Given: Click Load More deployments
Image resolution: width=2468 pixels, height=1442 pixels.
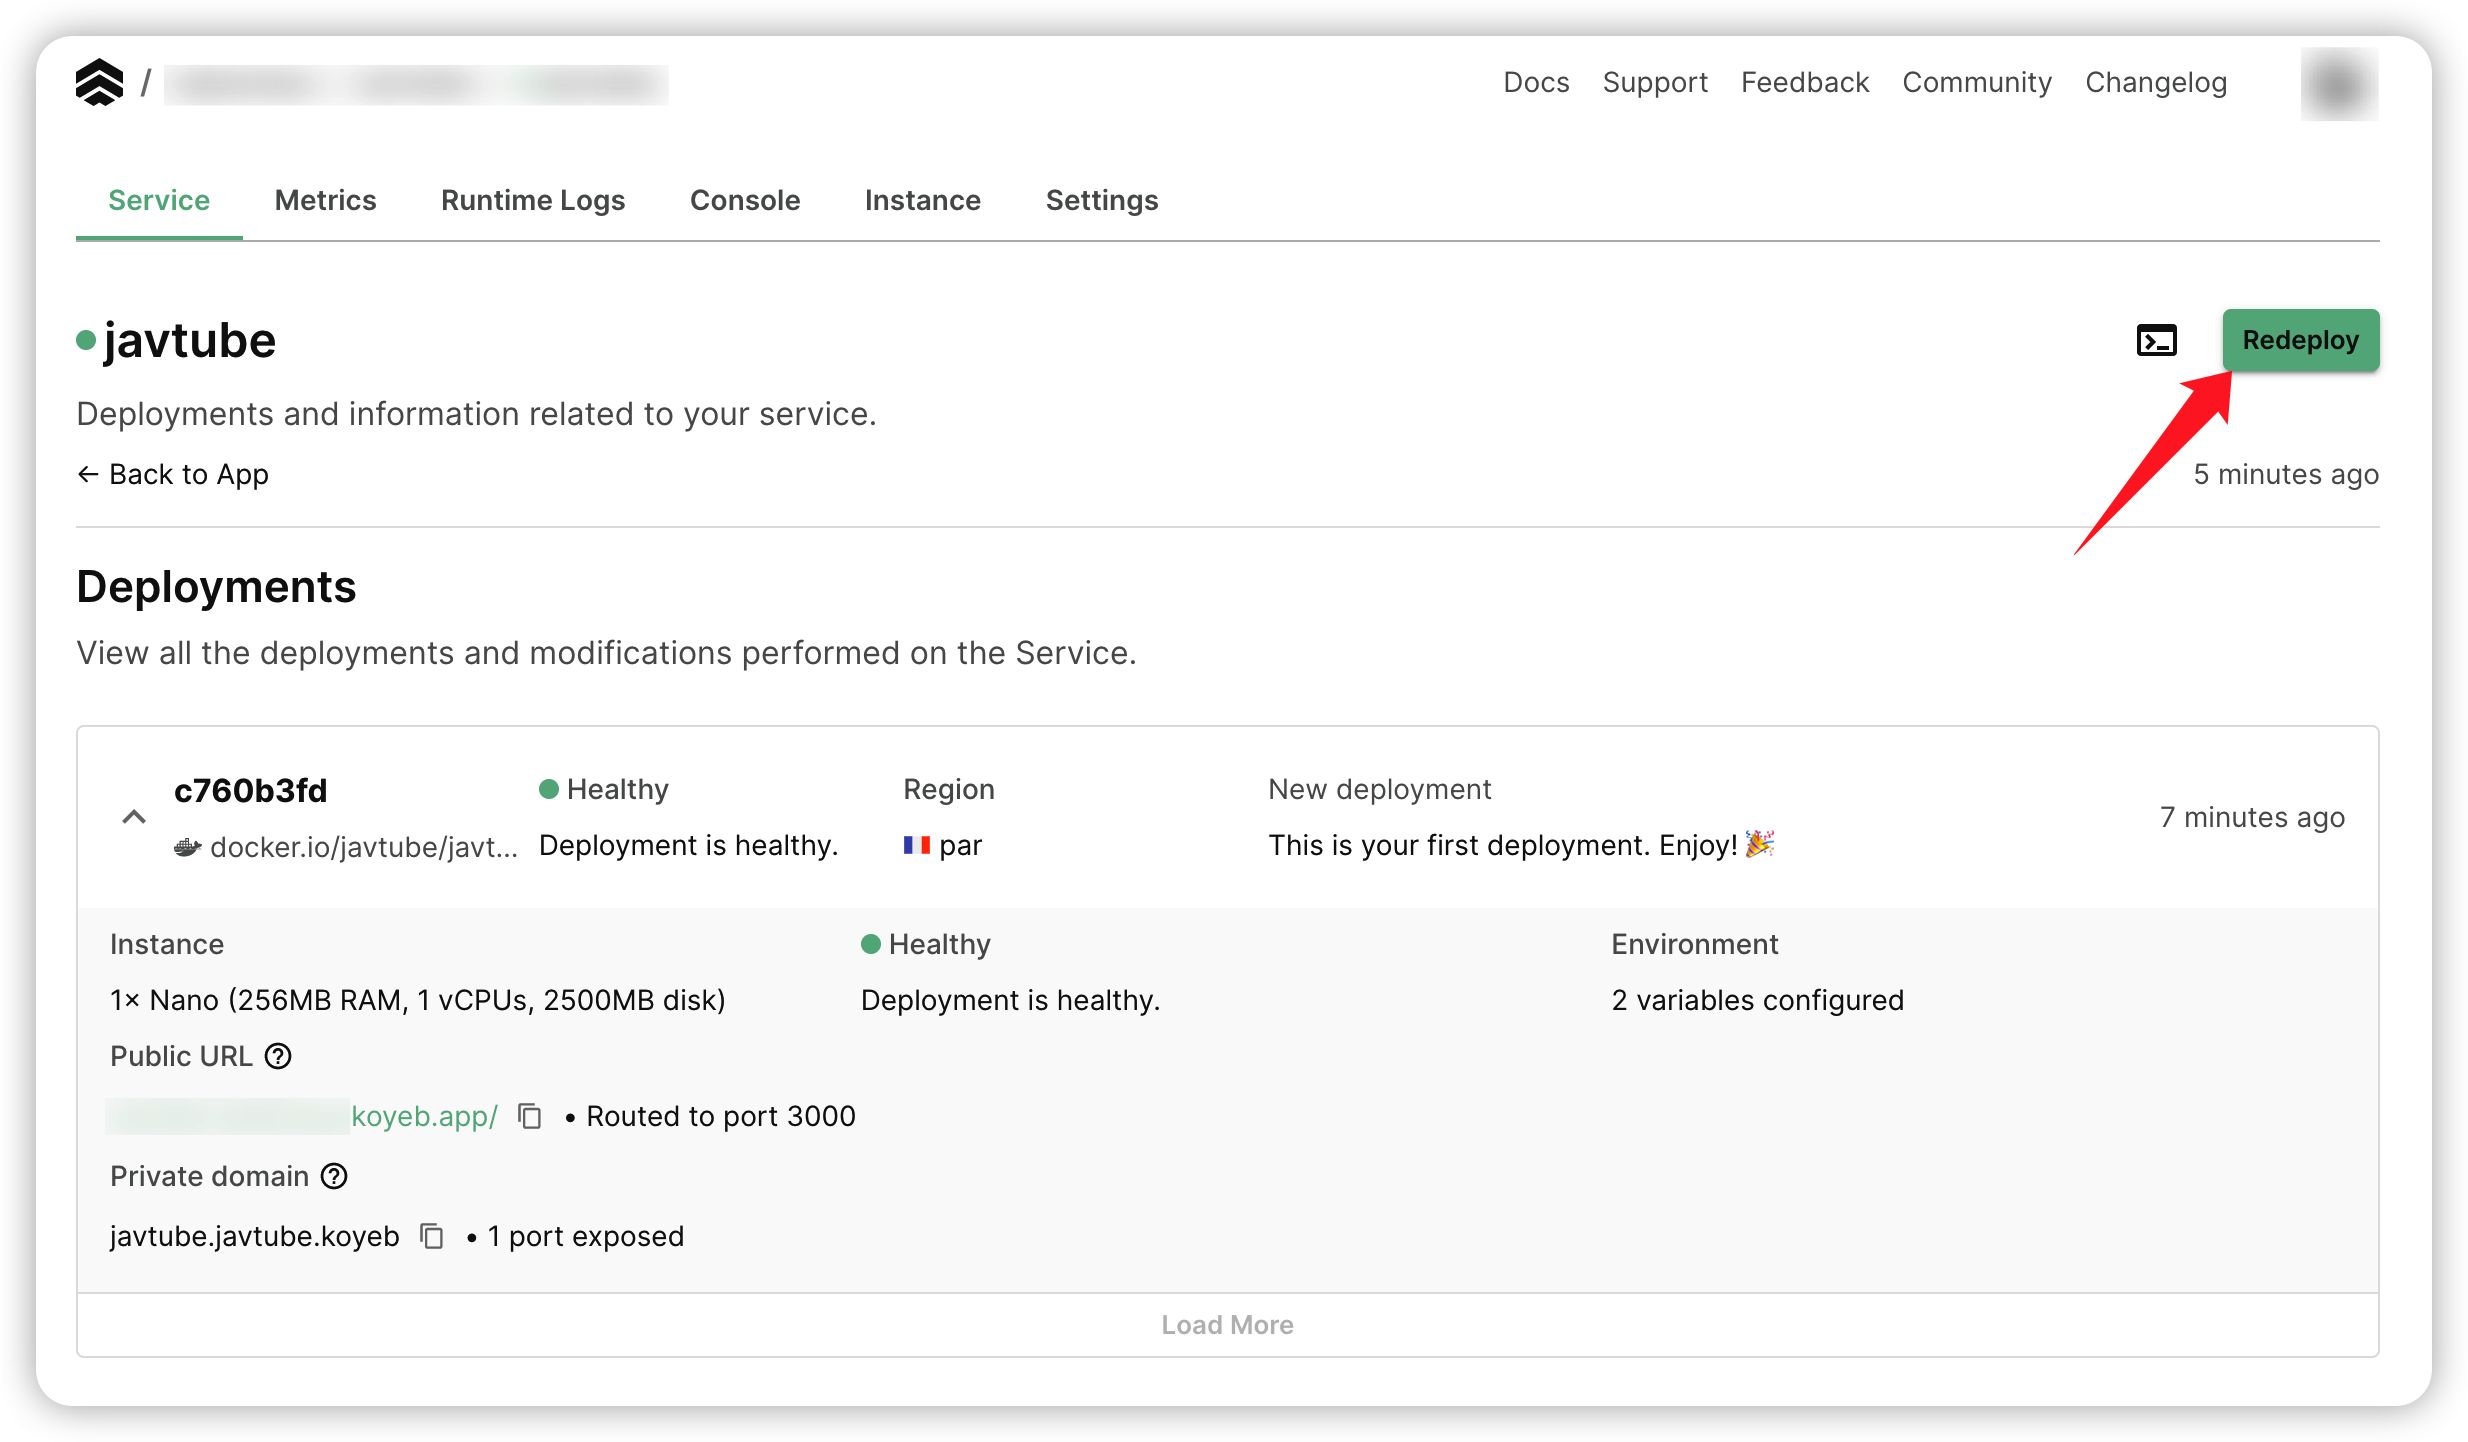Looking at the screenshot, I should coord(1228,1325).
